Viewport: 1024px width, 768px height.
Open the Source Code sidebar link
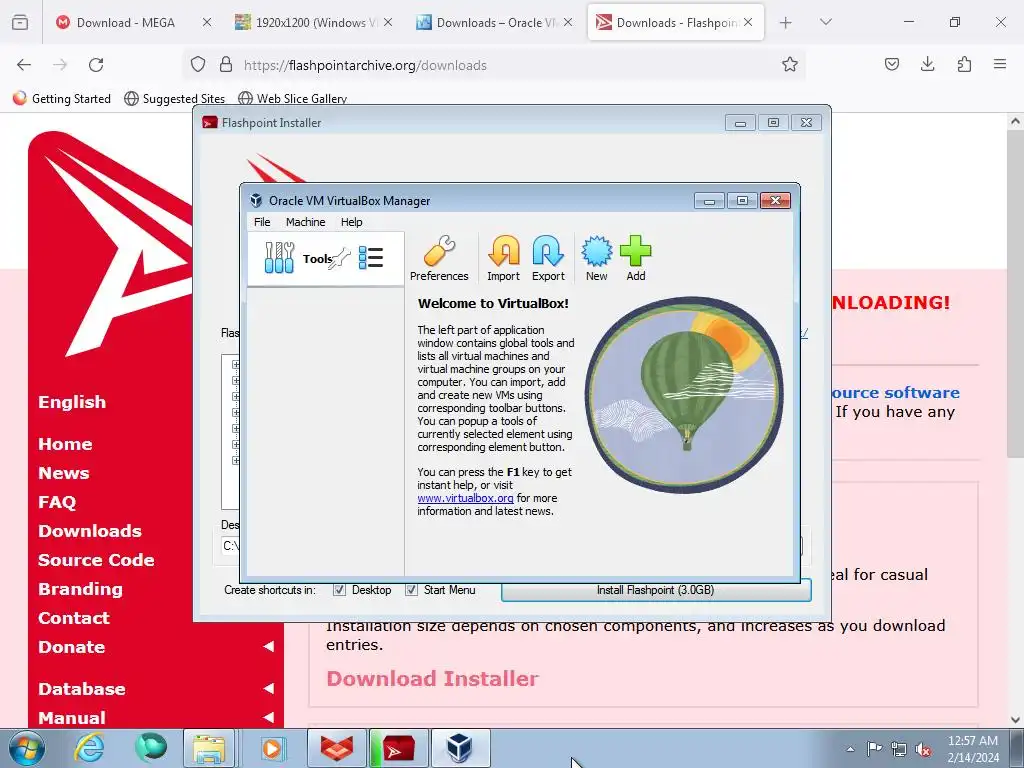click(96, 560)
